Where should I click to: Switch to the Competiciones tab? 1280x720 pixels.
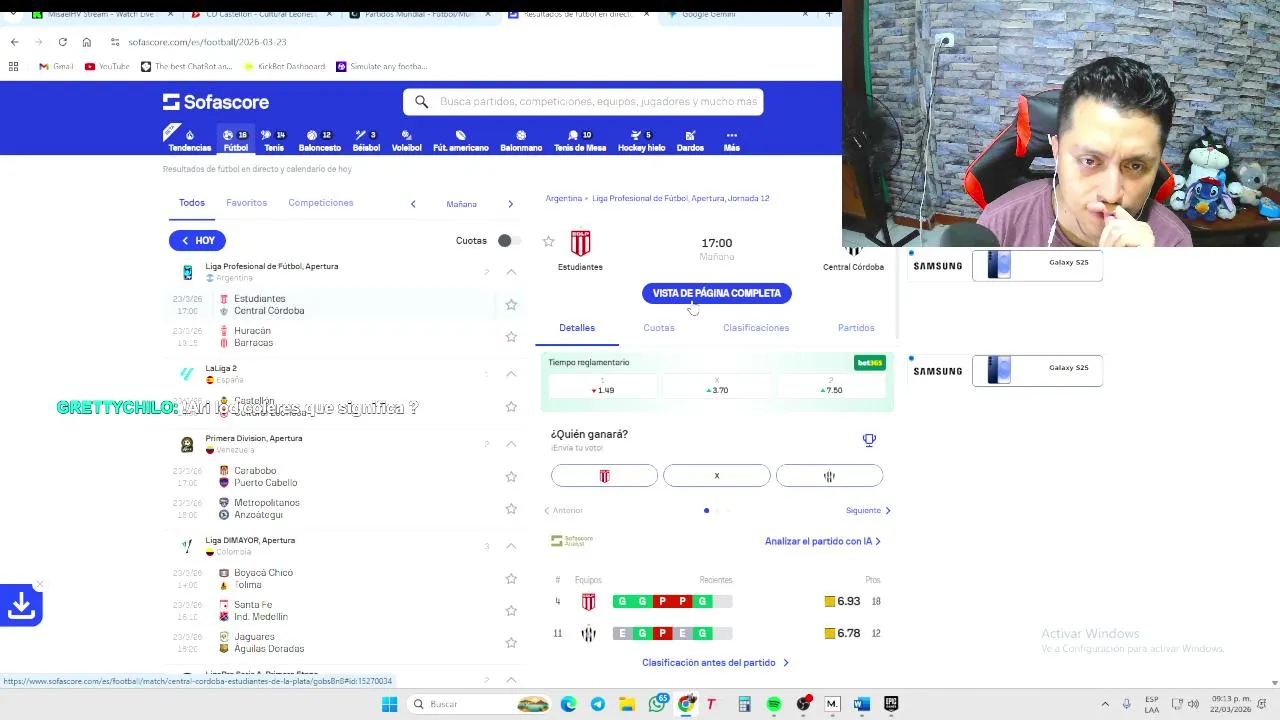pyautogui.click(x=320, y=203)
